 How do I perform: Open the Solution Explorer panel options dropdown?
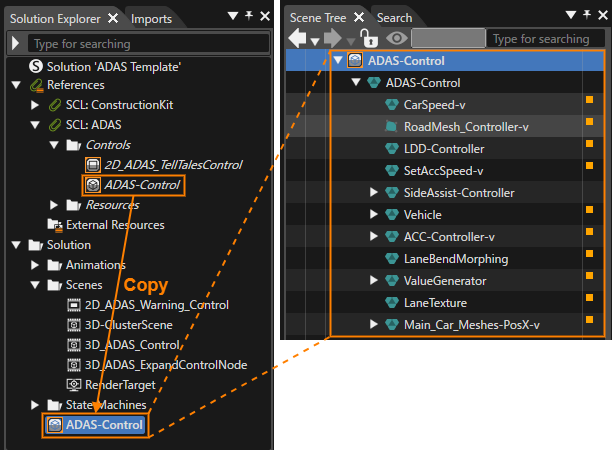pyautogui.click(x=233, y=16)
